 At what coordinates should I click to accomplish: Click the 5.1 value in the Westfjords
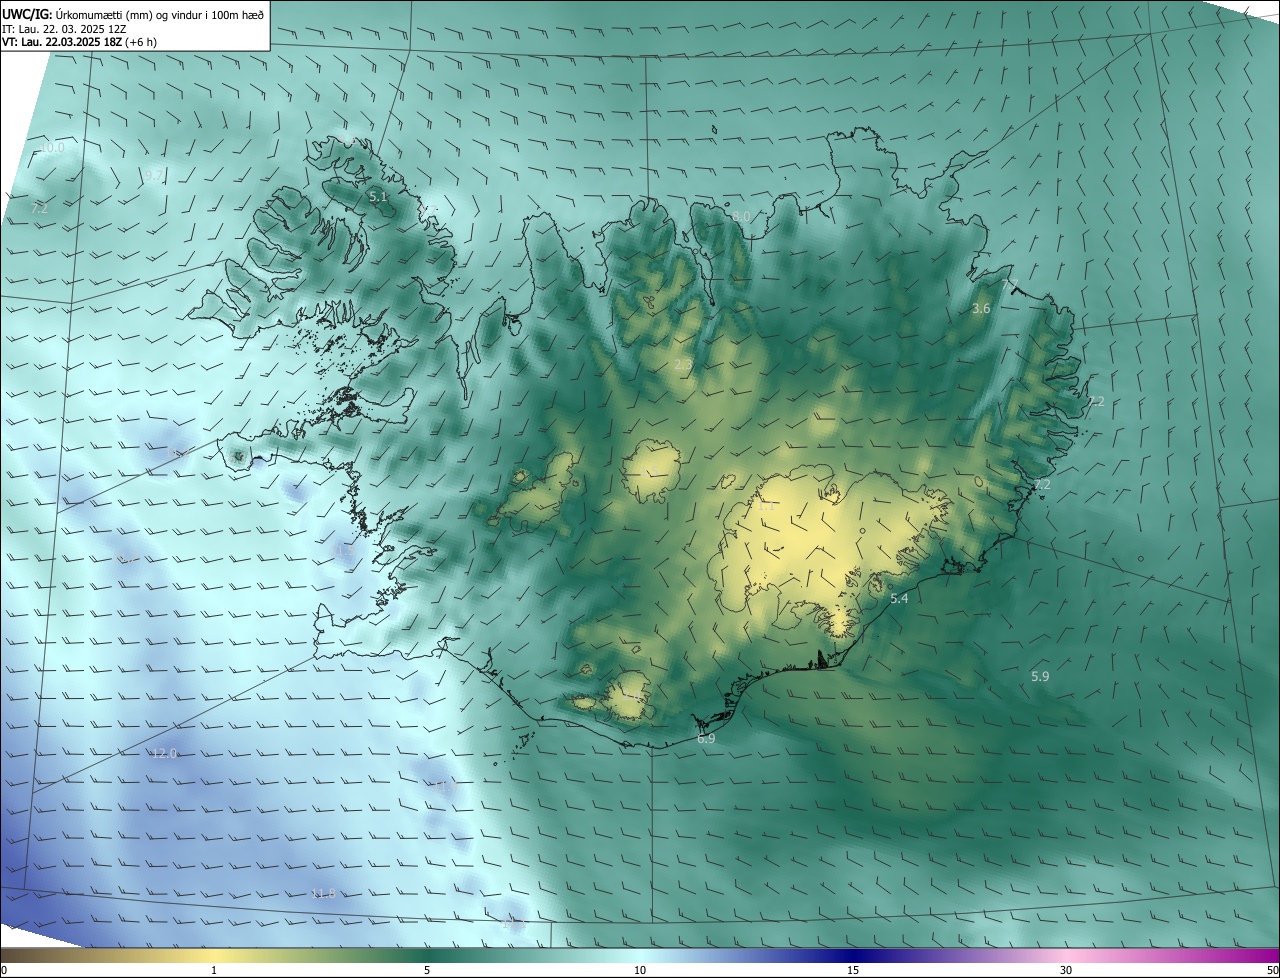pos(378,197)
